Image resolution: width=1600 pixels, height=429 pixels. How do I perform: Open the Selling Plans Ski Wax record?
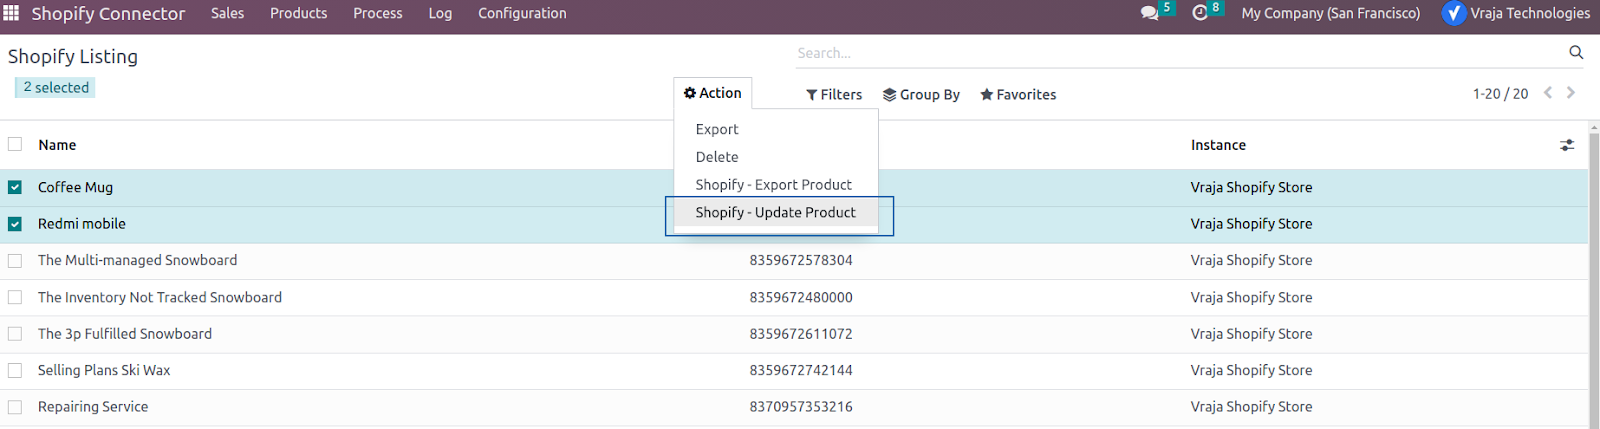coord(104,370)
